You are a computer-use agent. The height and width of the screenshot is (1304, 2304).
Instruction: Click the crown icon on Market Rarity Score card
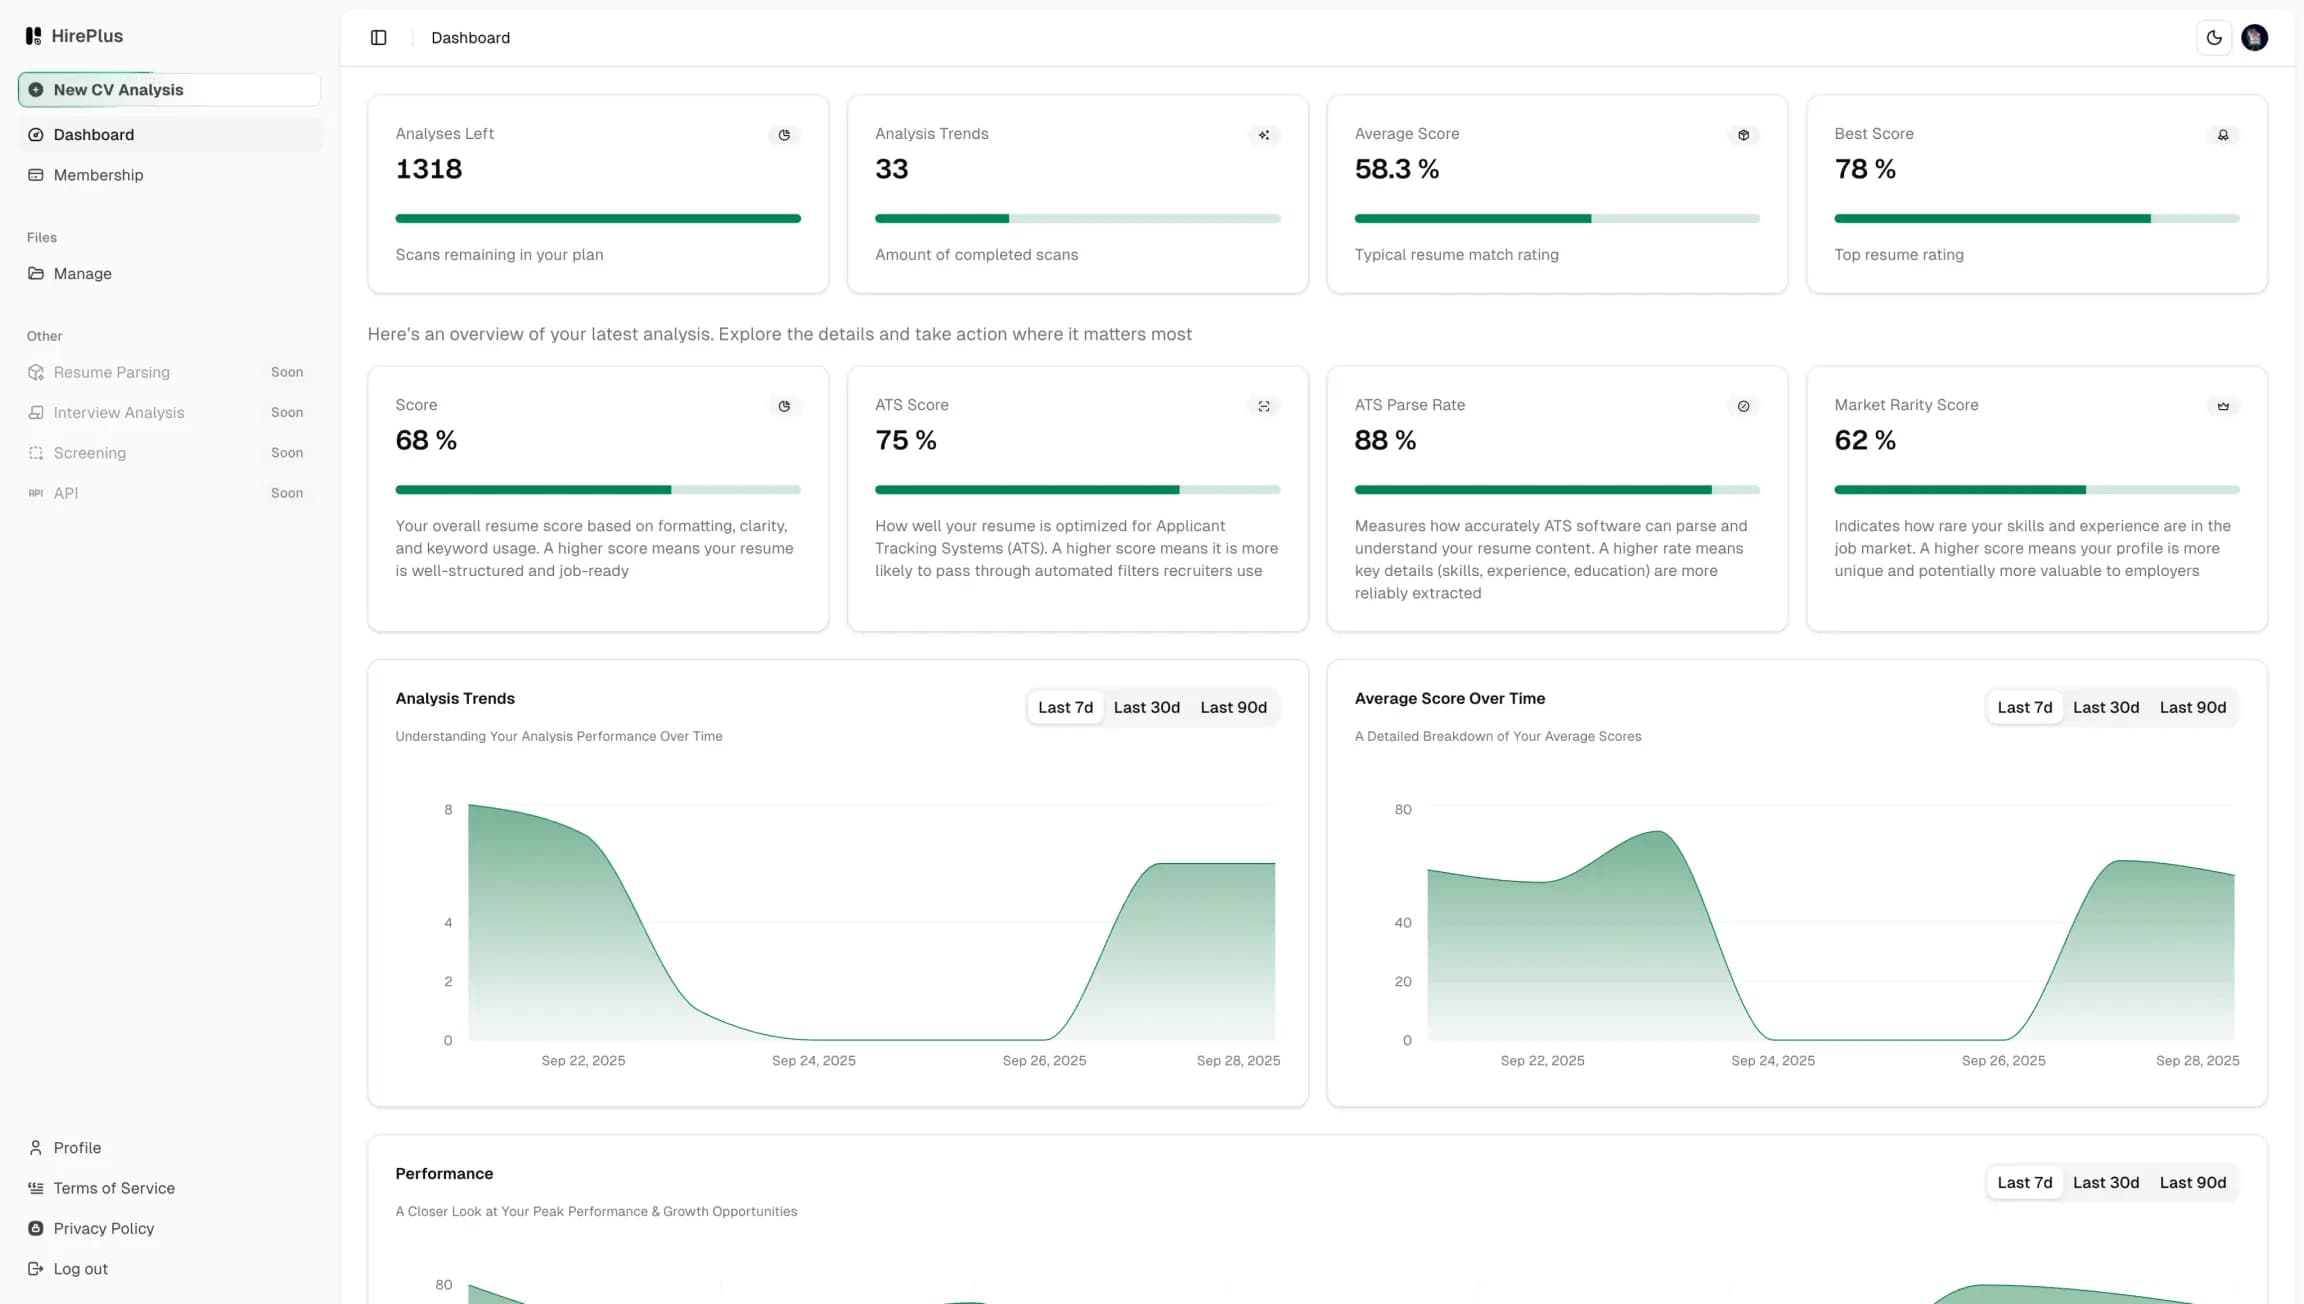click(x=2222, y=406)
